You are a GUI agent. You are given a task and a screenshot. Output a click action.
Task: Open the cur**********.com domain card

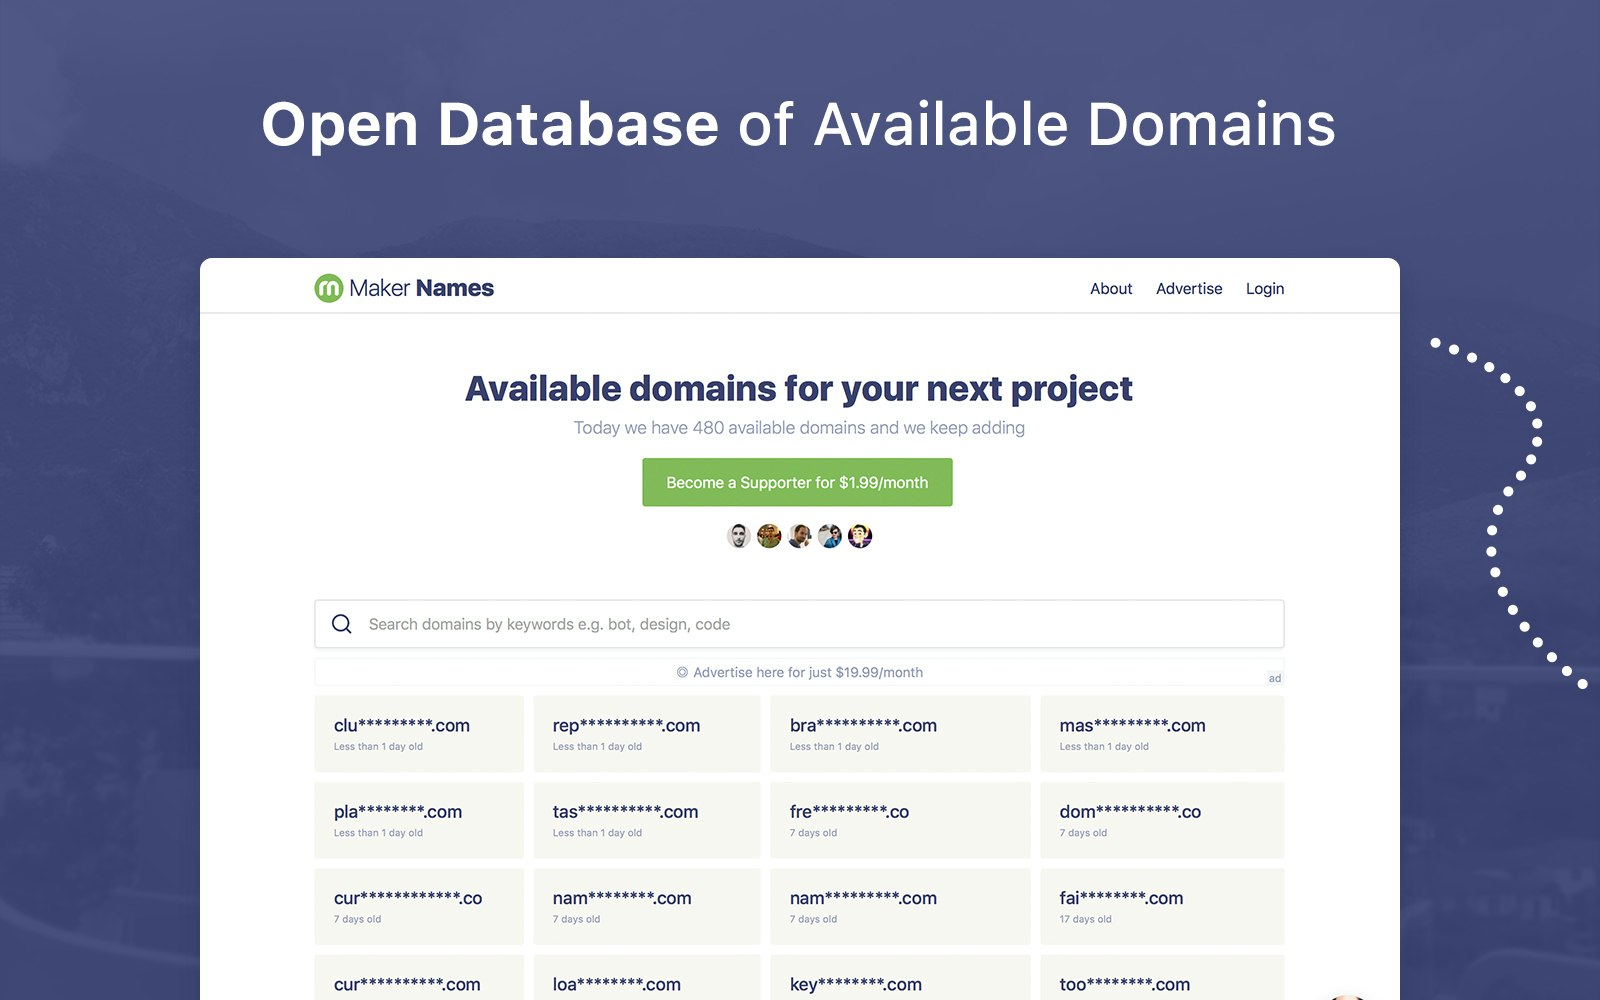419,978
